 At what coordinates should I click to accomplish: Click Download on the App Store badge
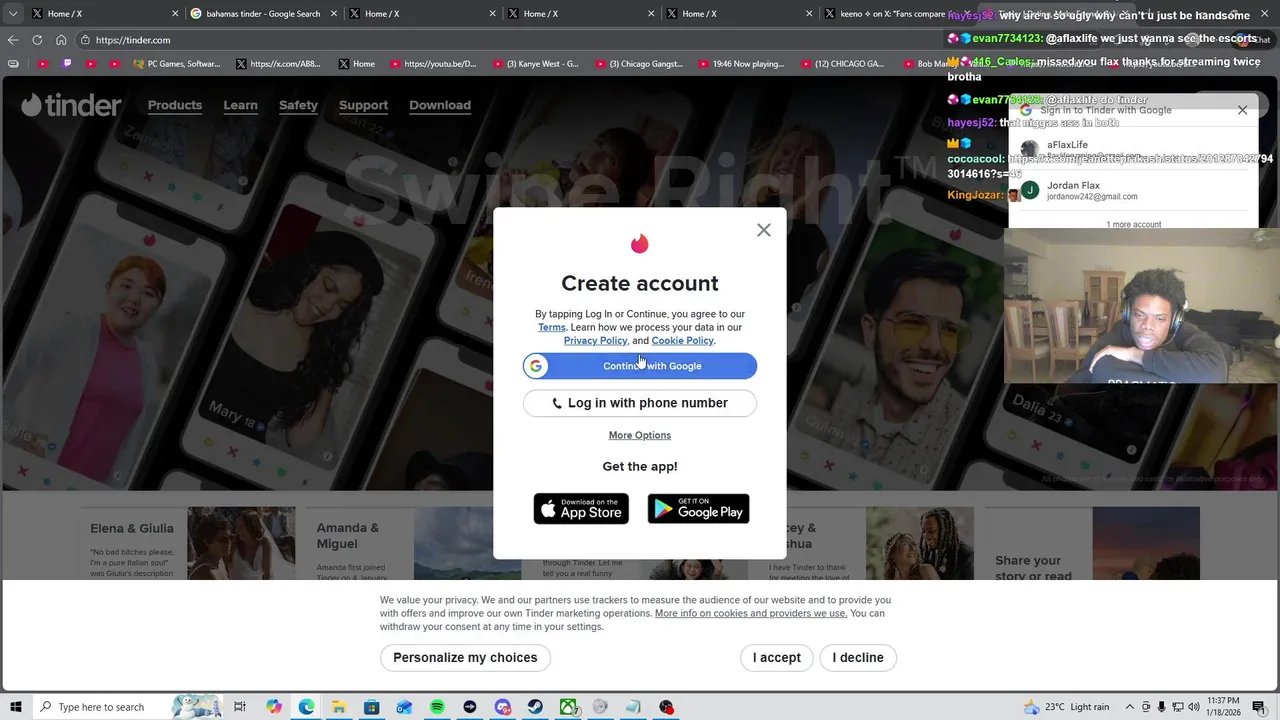581,509
